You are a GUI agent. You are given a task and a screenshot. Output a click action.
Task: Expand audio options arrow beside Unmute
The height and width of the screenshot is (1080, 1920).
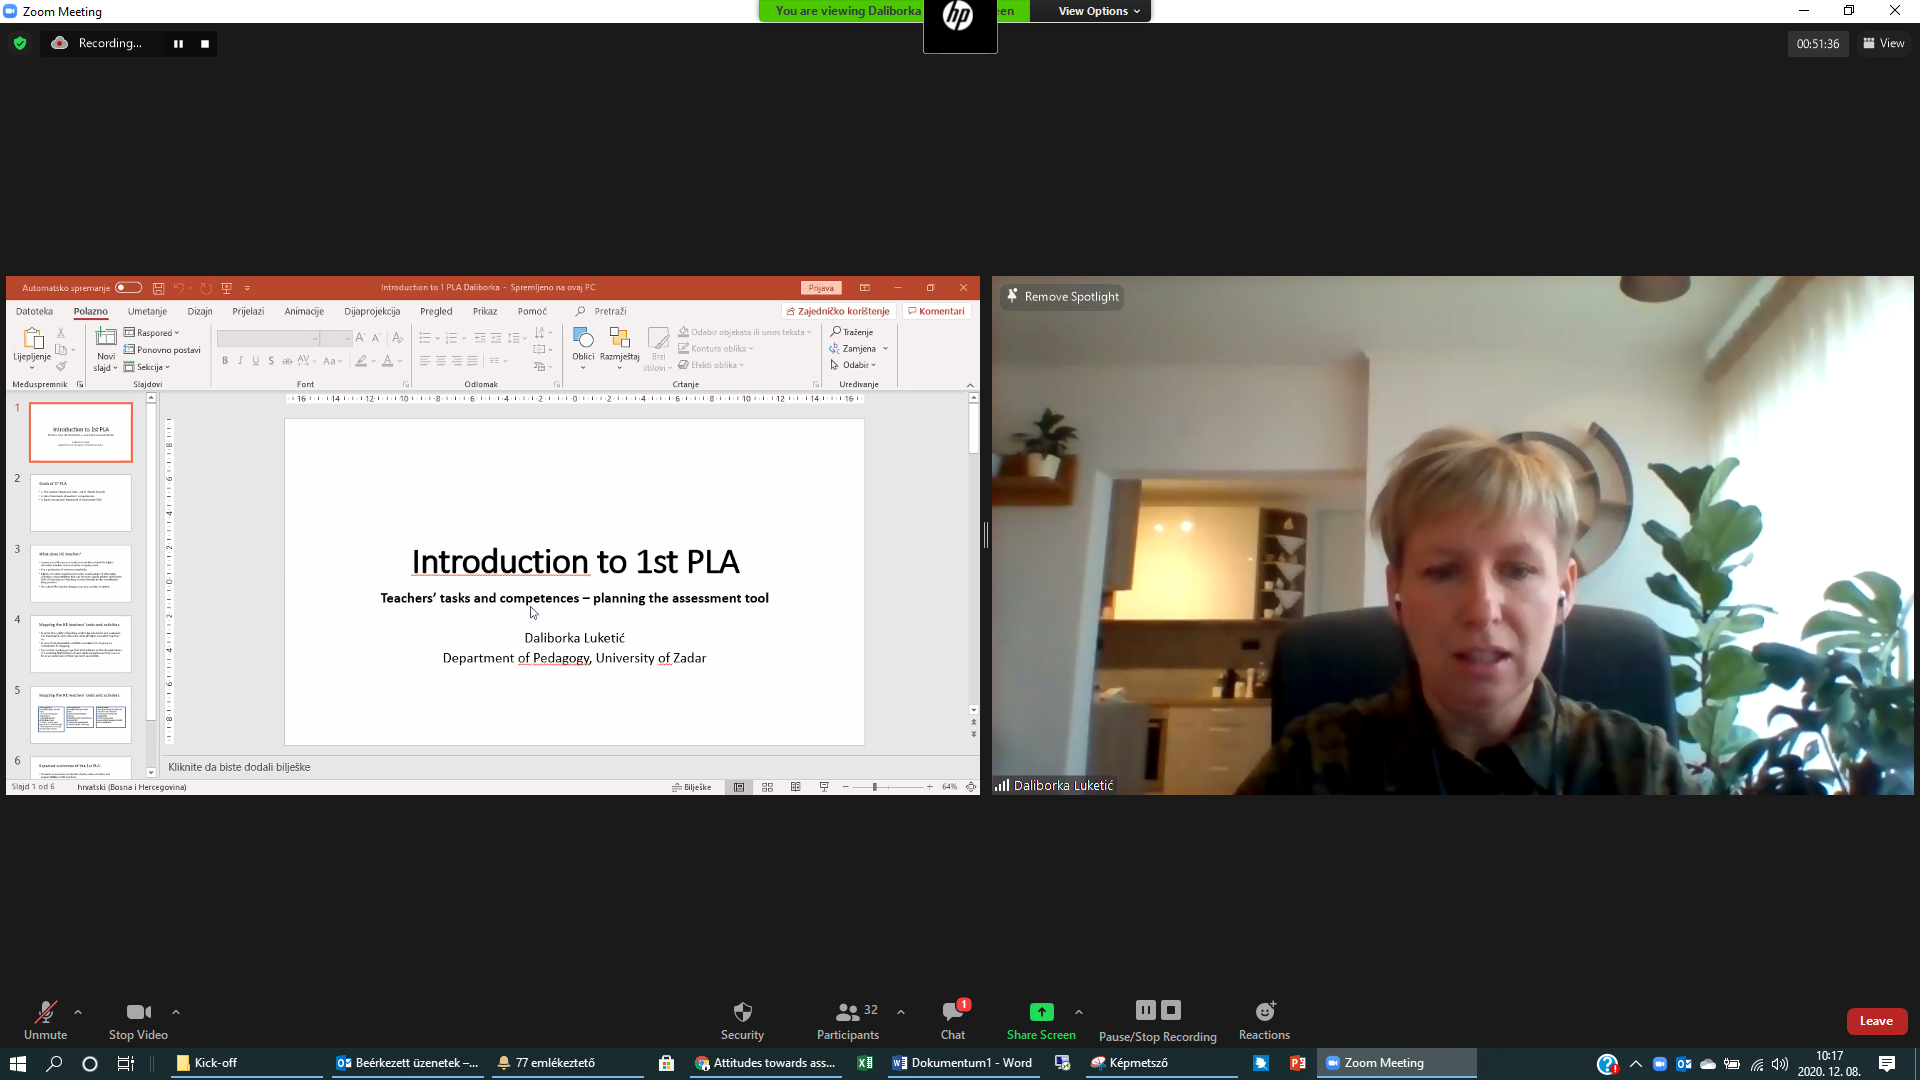(78, 1012)
